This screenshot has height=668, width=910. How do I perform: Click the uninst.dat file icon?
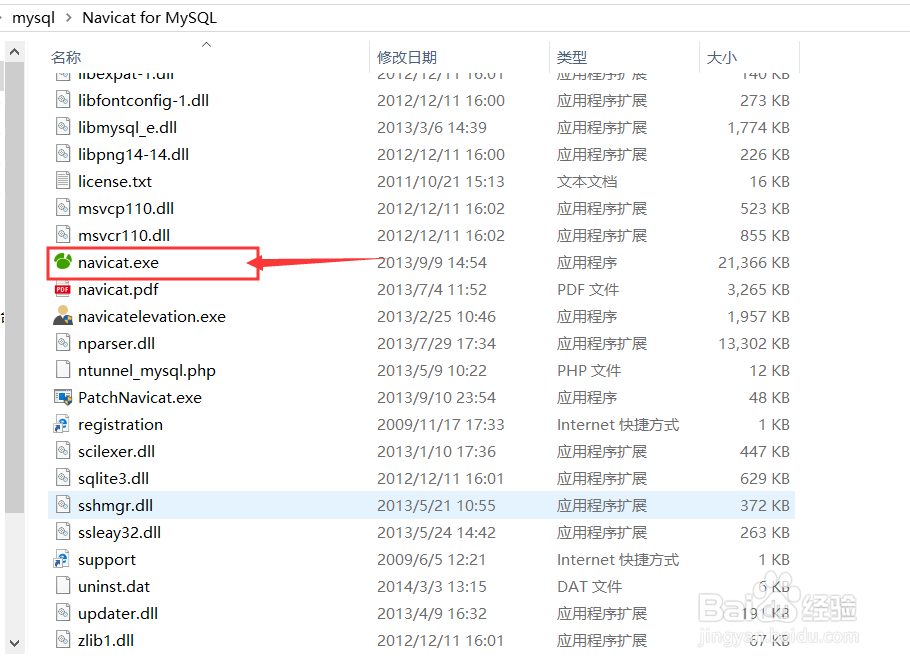pyautogui.click(x=63, y=586)
